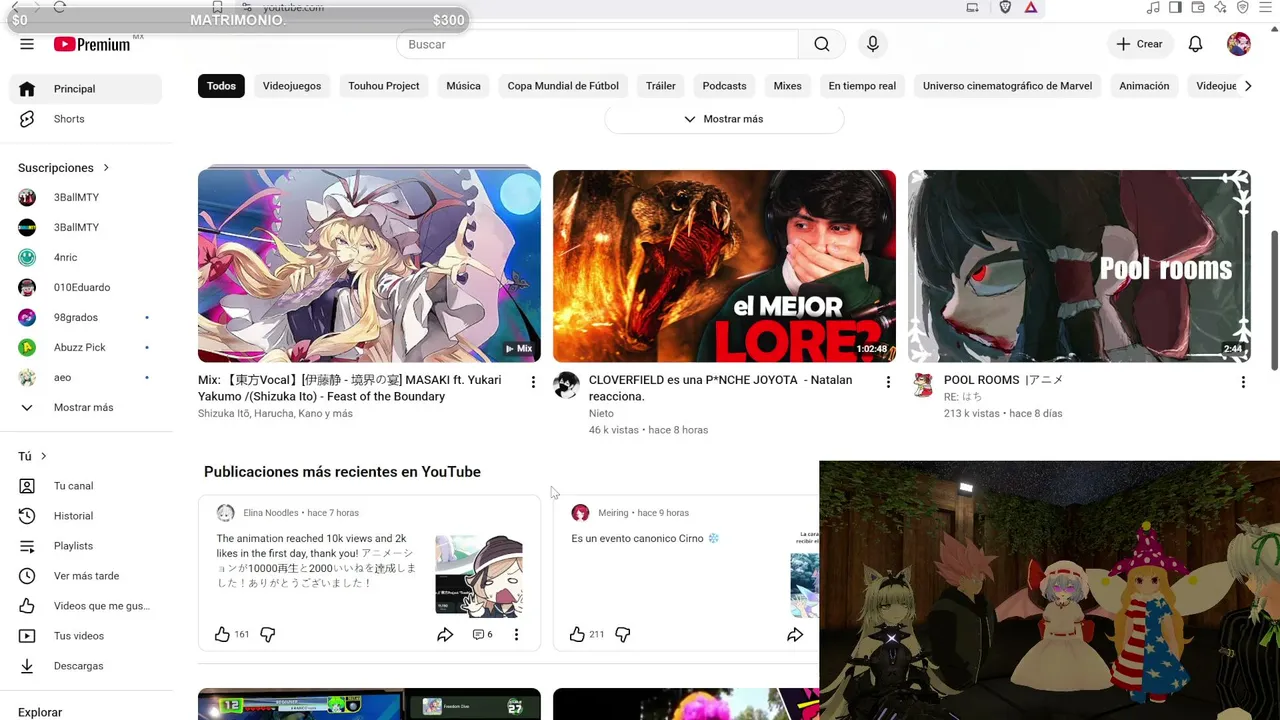Select the Touhou Project filter chip
The width and height of the screenshot is (1280, 720).
click(x=384, y=86)
